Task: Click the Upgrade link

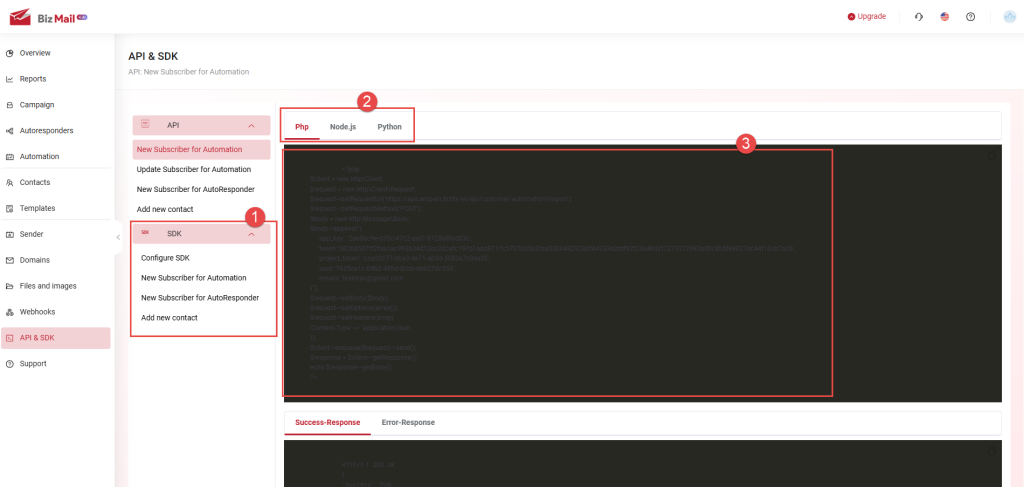Action: pyautogui.click(x=866, y=16)
